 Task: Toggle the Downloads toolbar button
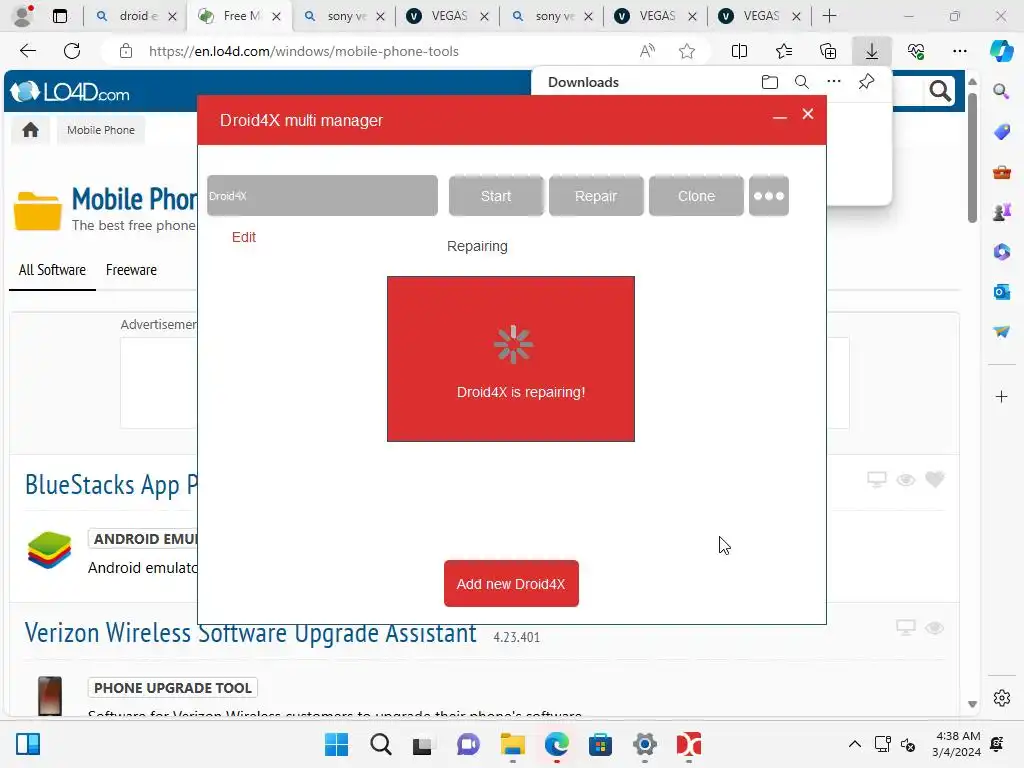point(872,51)
